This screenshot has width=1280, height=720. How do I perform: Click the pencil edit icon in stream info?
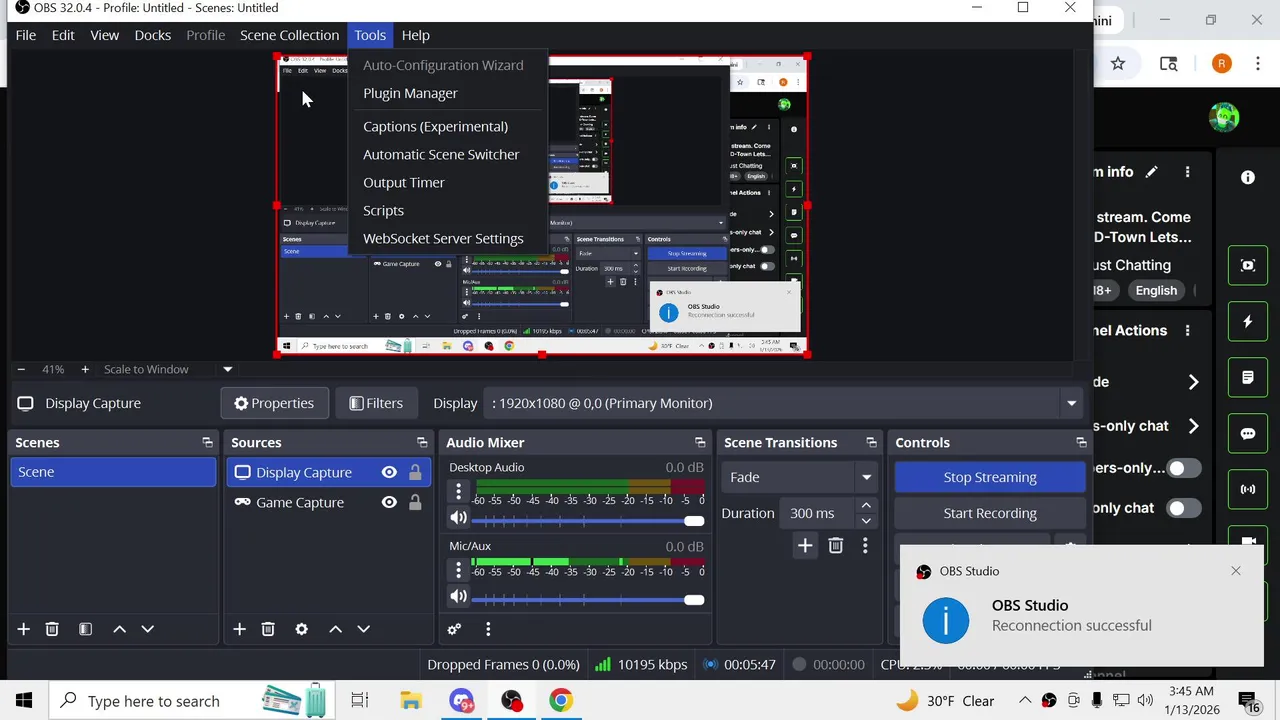[1152, 172]
